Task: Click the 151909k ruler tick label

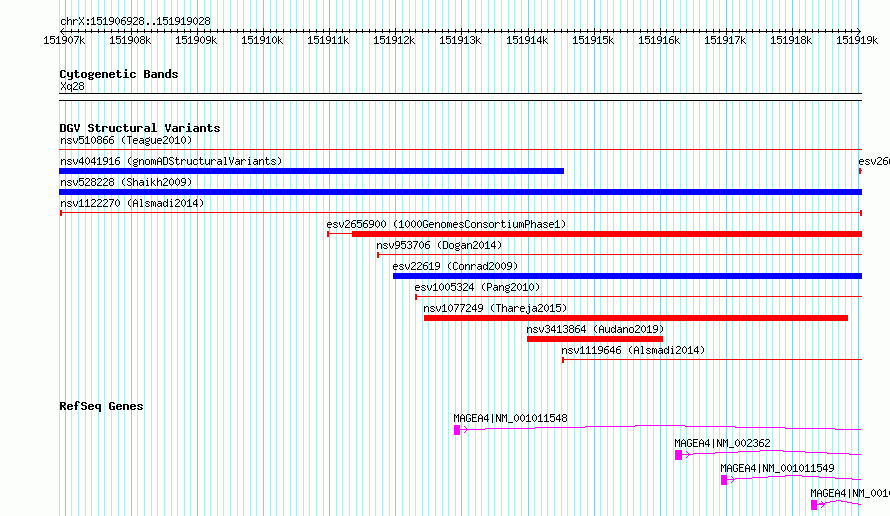Action: 196,40
